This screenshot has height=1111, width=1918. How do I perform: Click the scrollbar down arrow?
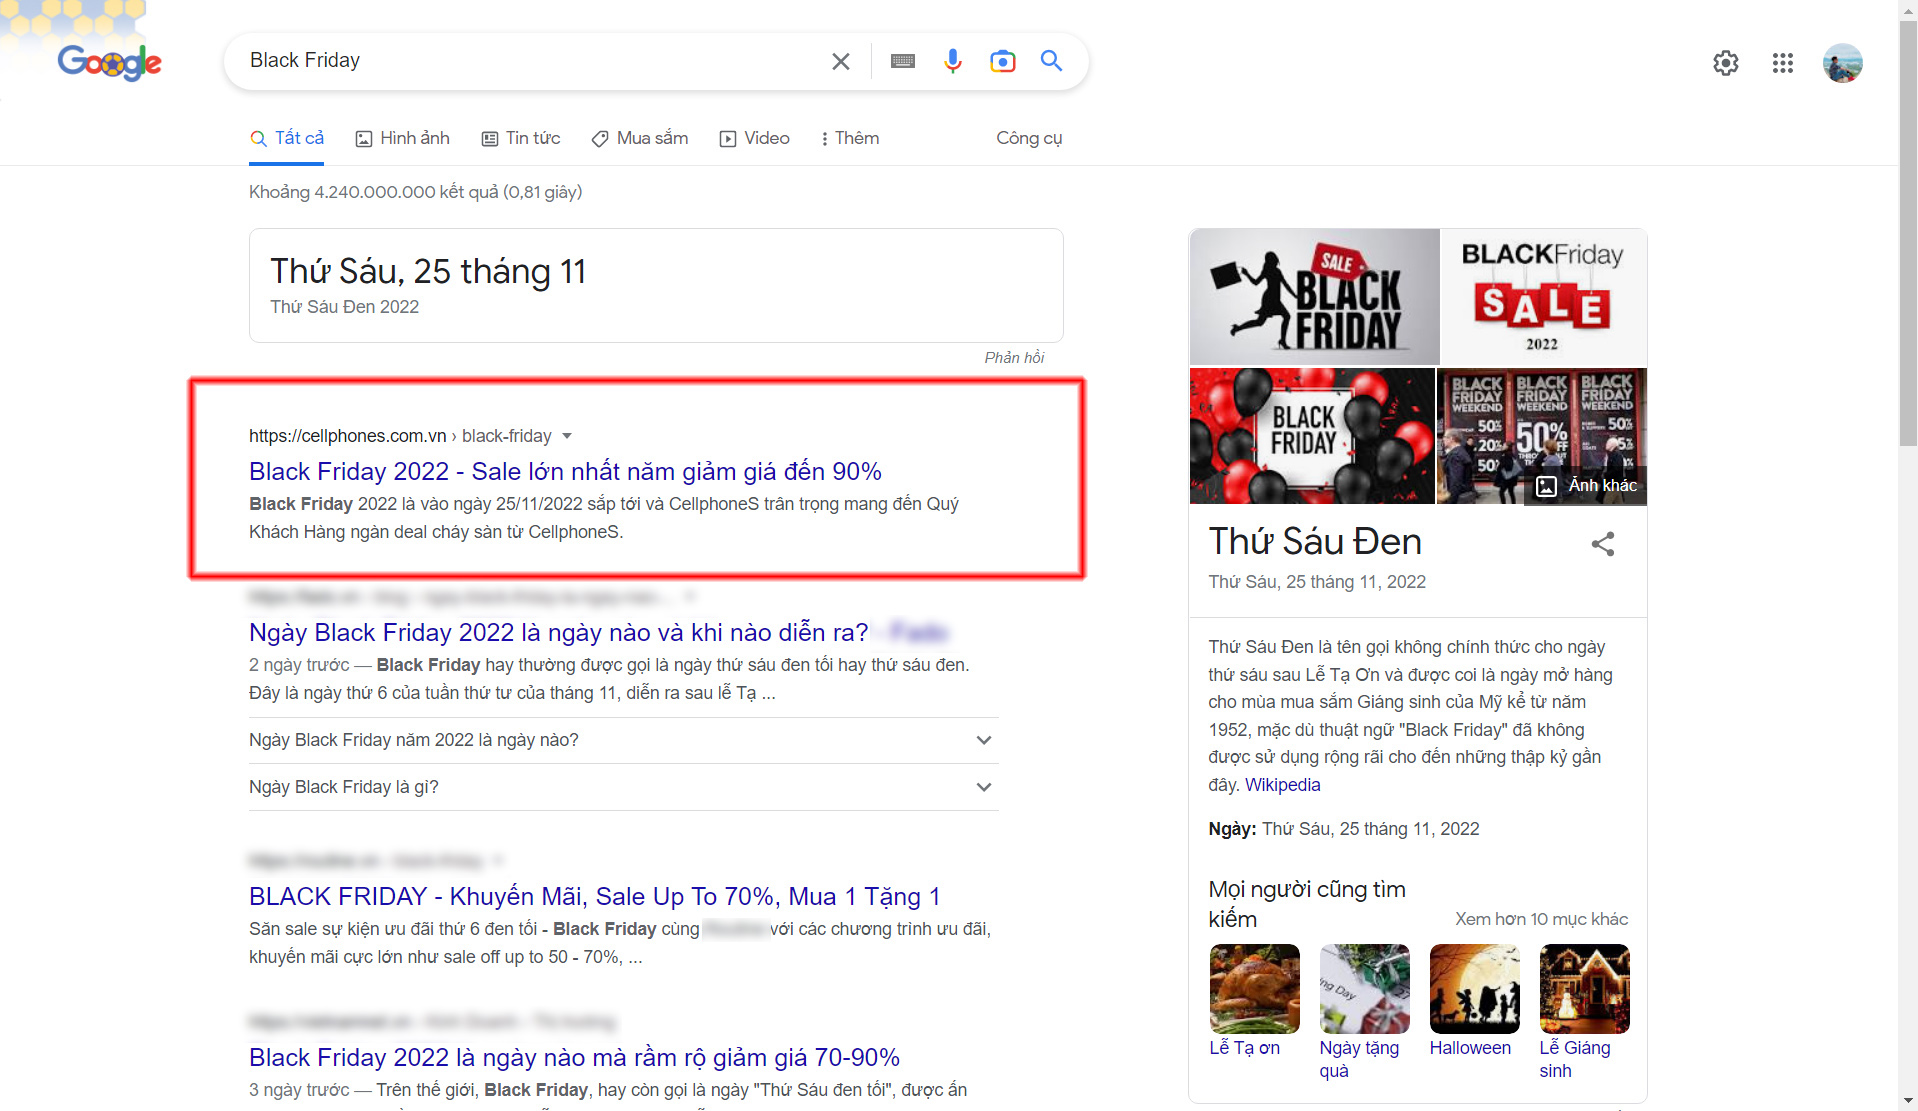click(1908, 1101)
